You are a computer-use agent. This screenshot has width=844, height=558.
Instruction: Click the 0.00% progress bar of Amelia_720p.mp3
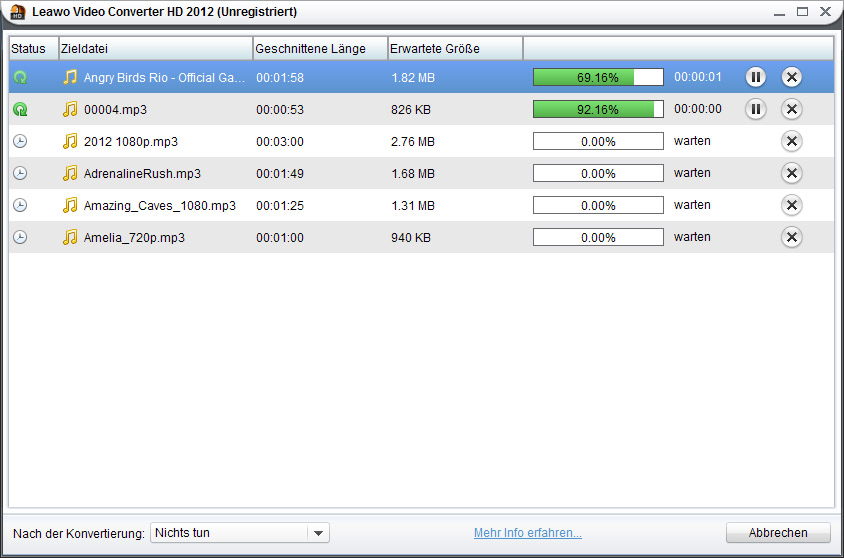click(x=598, y=237)
